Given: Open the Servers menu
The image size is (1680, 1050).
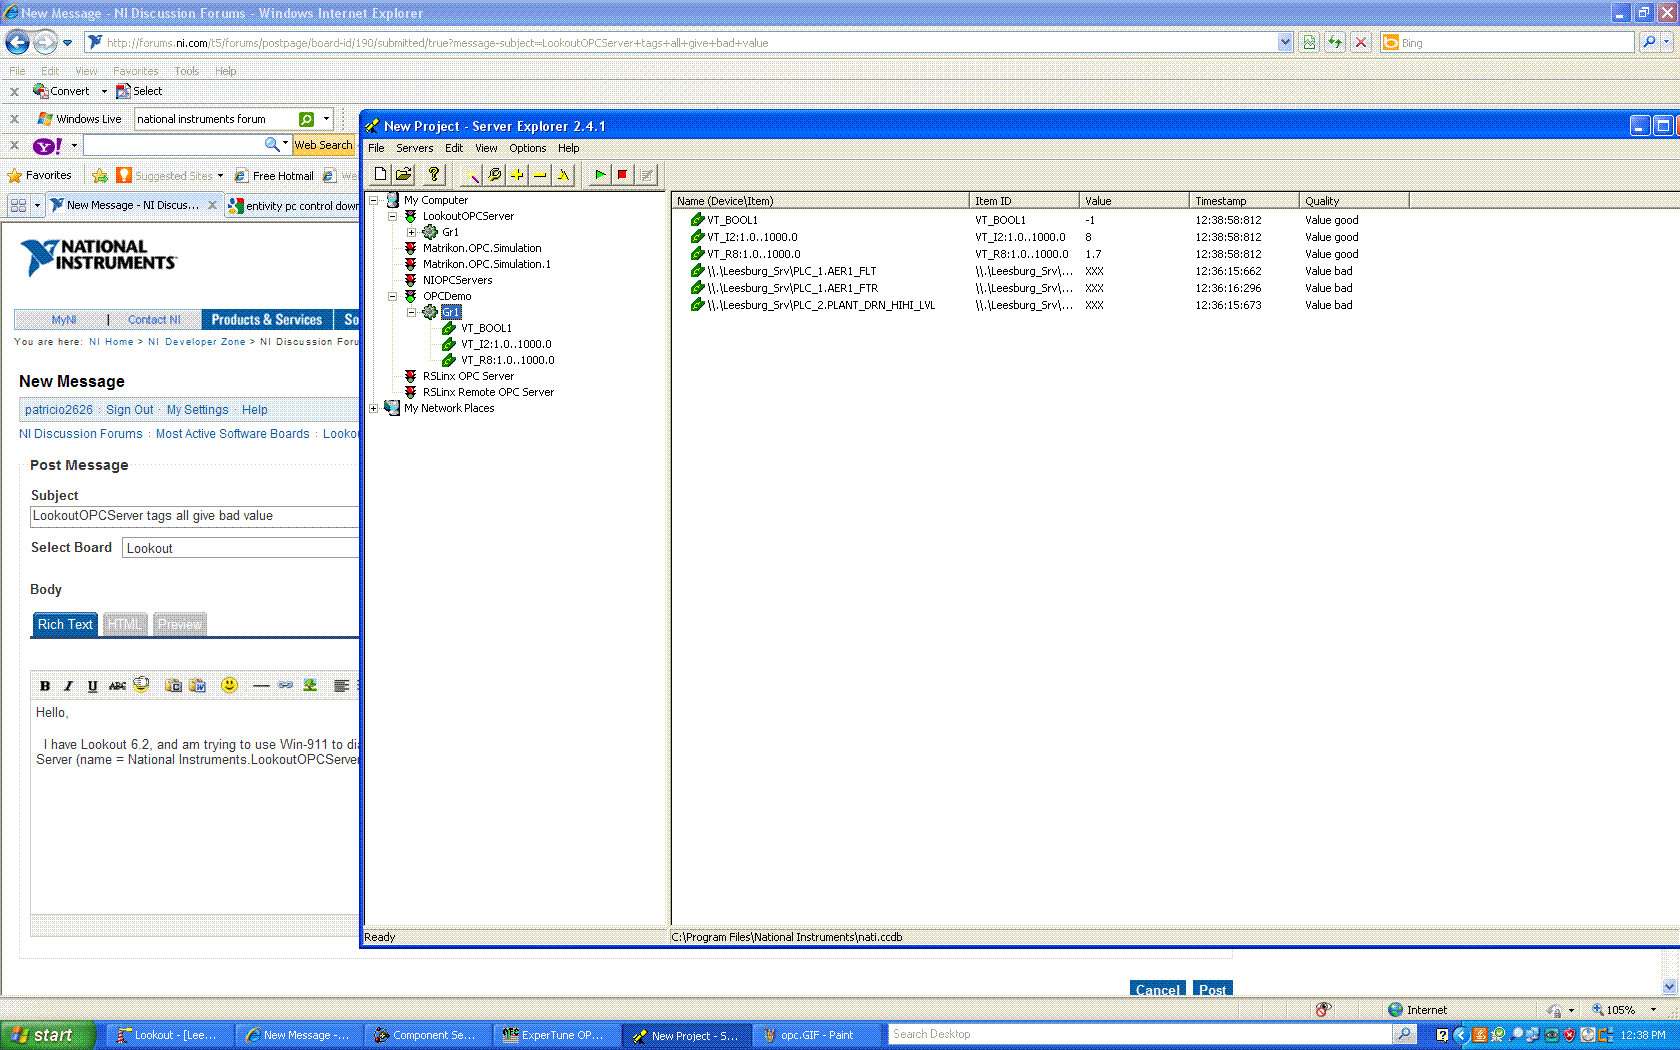Looking at the screenshot, I should [414, 148].
